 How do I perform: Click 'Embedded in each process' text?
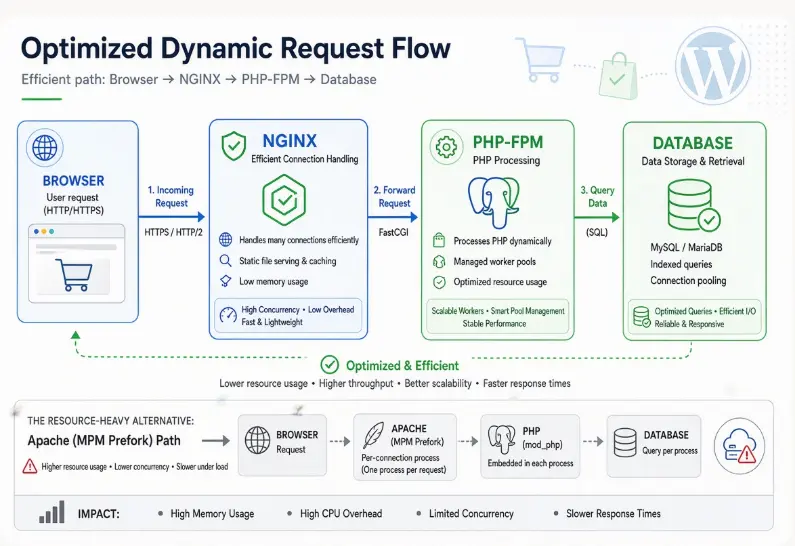click(530, 463)
